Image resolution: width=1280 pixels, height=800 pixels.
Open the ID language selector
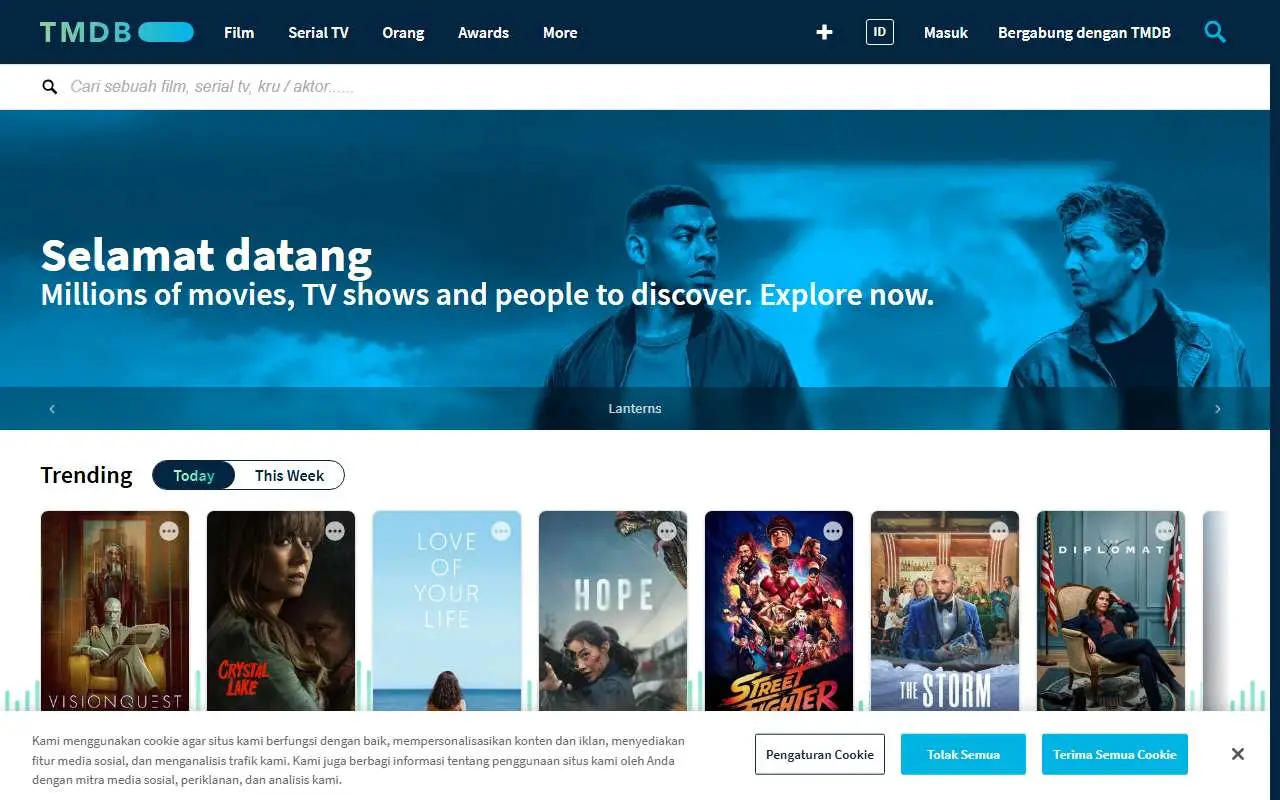(880, 32)
